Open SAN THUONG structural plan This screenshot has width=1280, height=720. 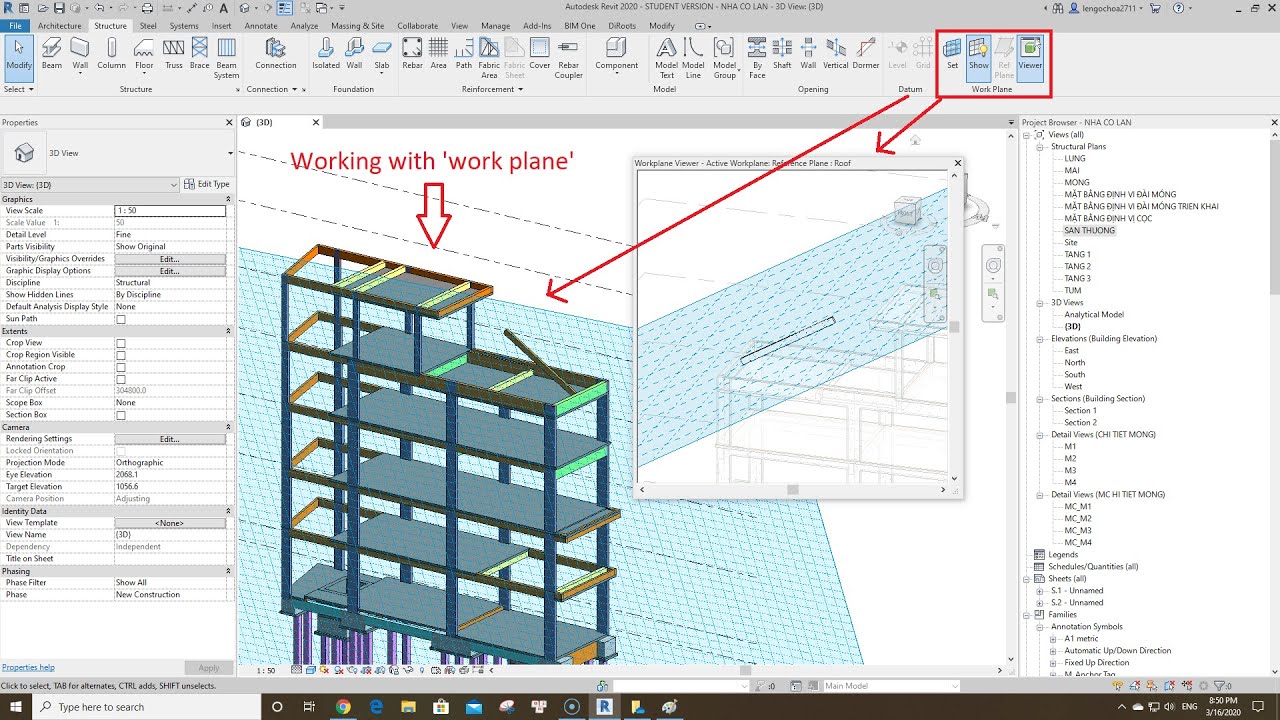1090,231
